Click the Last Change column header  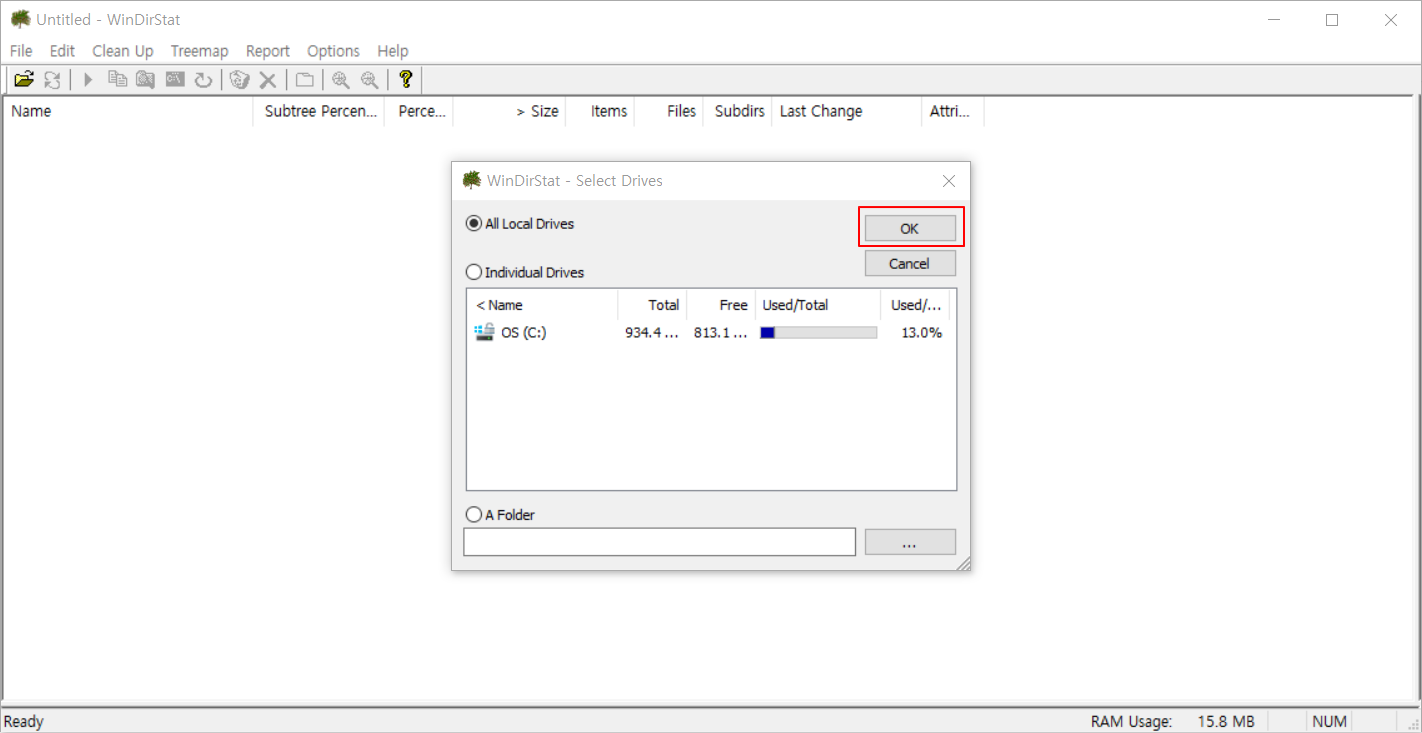point(847,111)
